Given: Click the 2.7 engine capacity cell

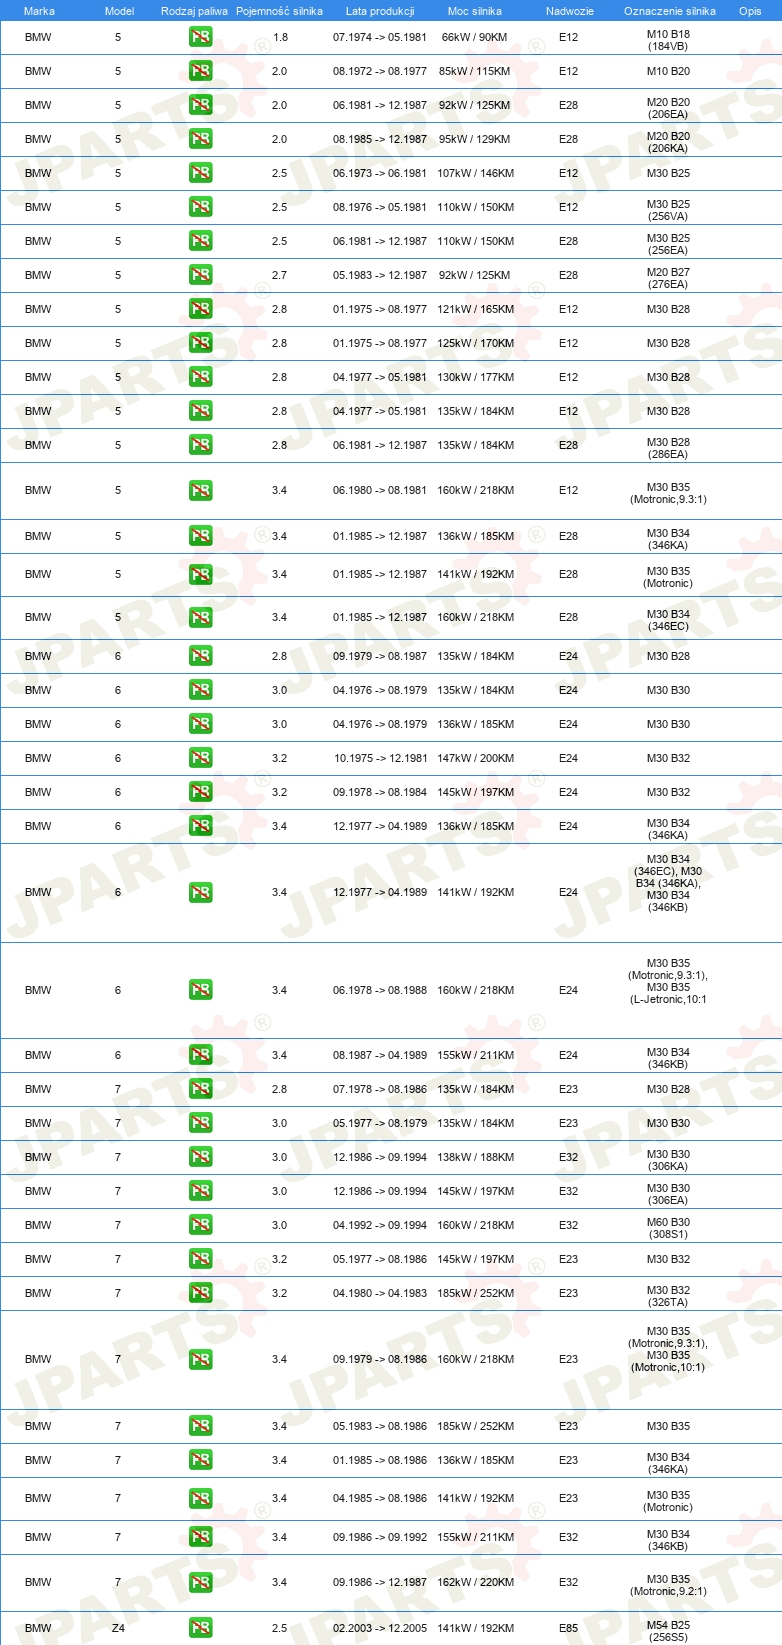Looking at the screenshot, I should tap(279, 275).
